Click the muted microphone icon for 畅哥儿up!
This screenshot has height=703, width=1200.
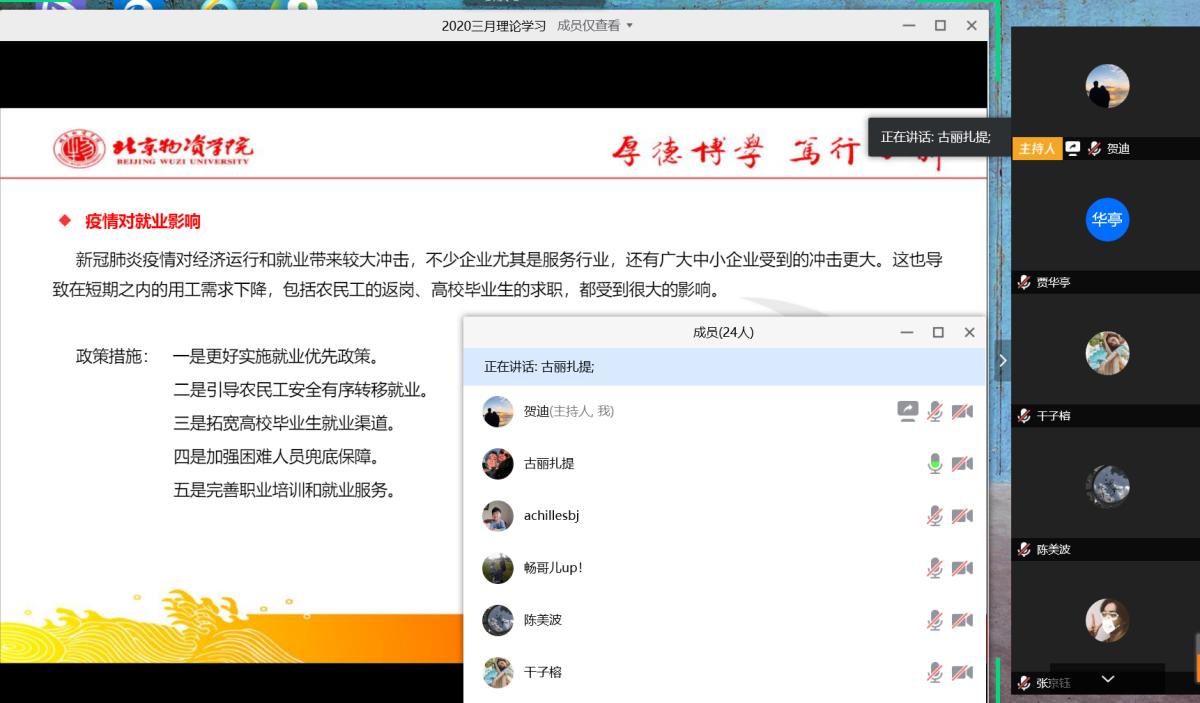pos(935,568)
